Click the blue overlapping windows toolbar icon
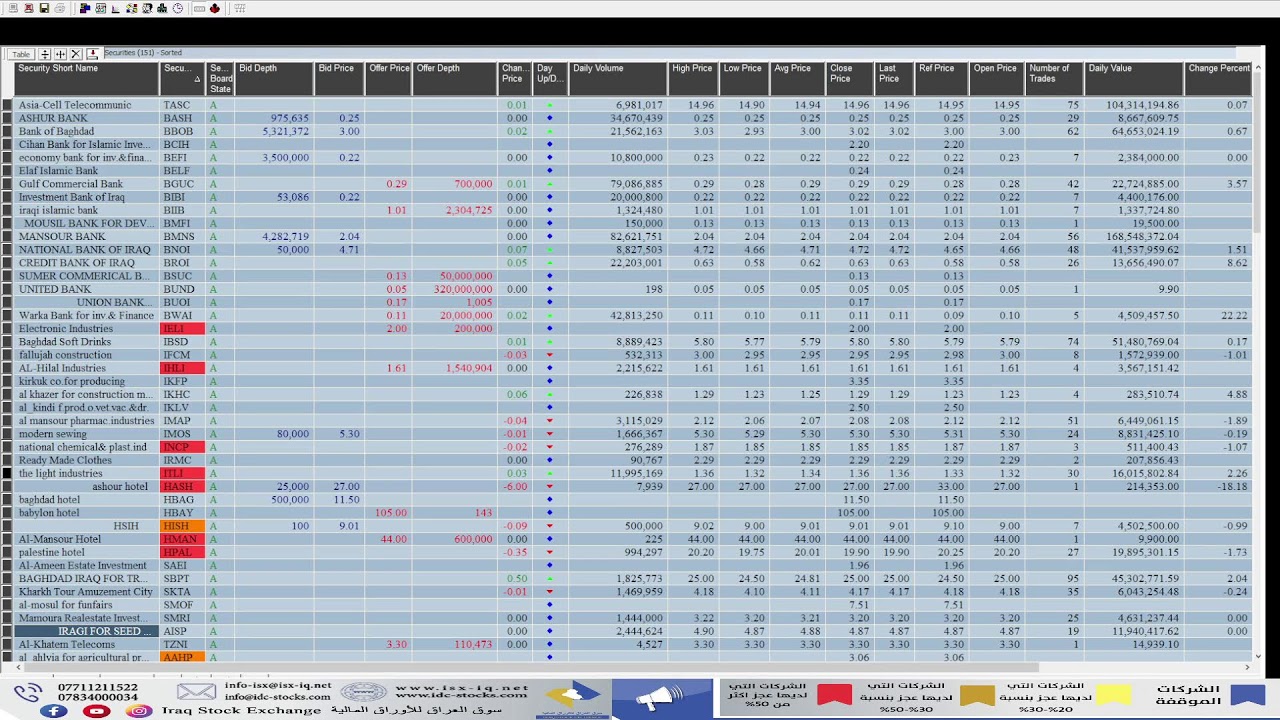The image size is (1280, 720). pyautogui.click(x=85, y=8)
